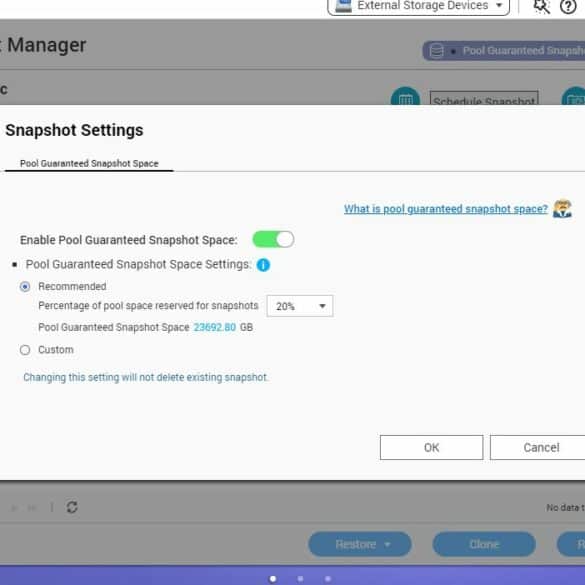Click the Schedule Snapshot calendar icon
Image resolution: width=585 pixels, height=585 pixels.
point(405,96)
